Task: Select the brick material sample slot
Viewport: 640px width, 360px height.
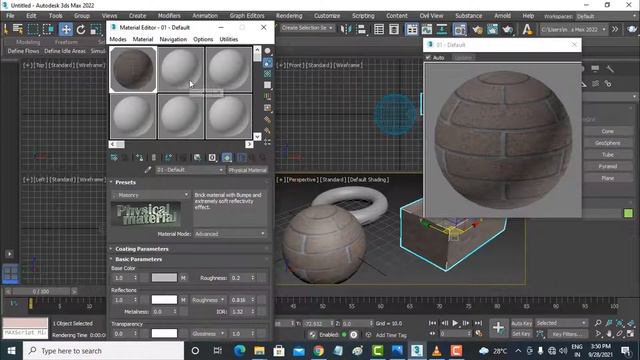Action: point(133,69)
